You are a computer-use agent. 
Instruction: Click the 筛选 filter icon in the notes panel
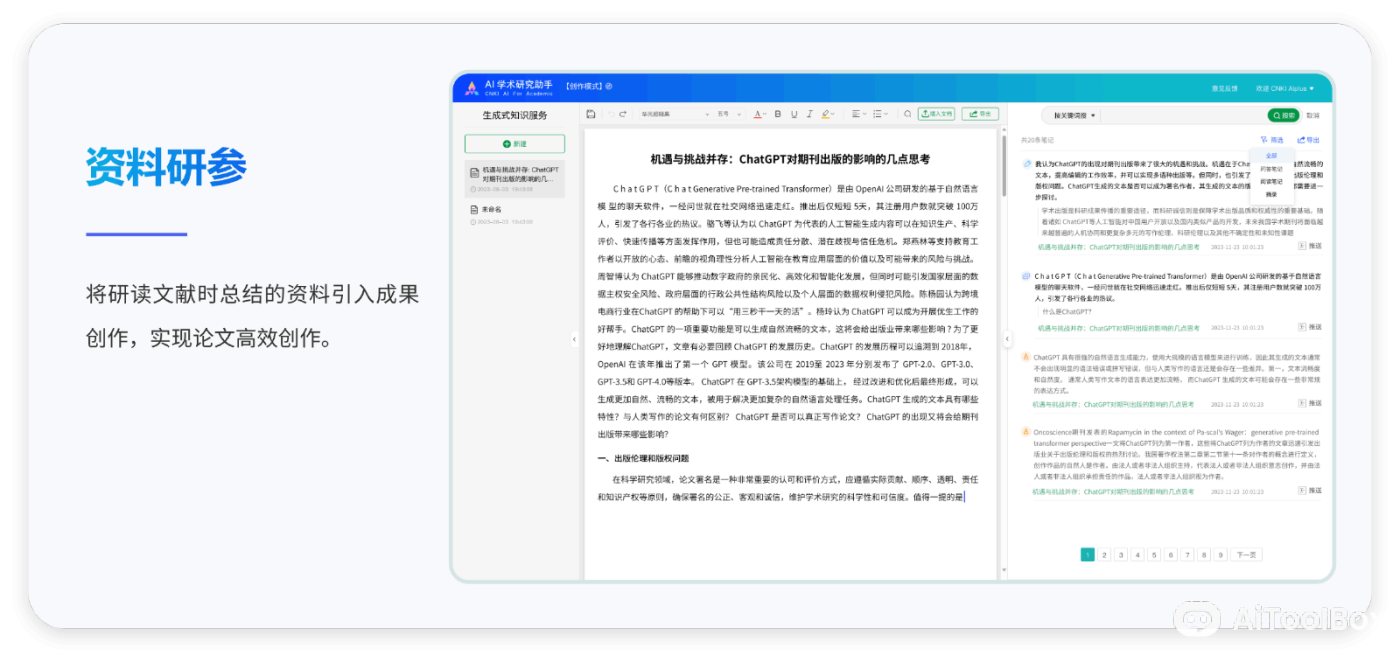coord(1270,139)
